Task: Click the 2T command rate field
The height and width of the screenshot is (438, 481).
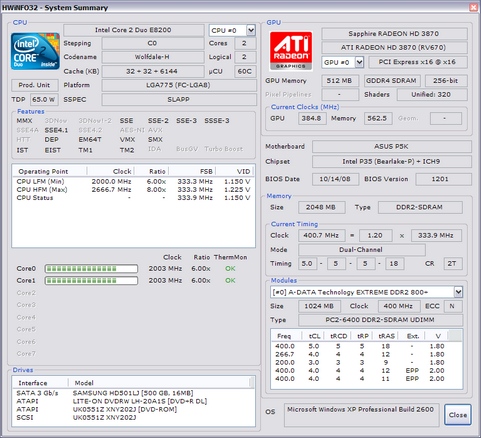Action: pos(453,264)
